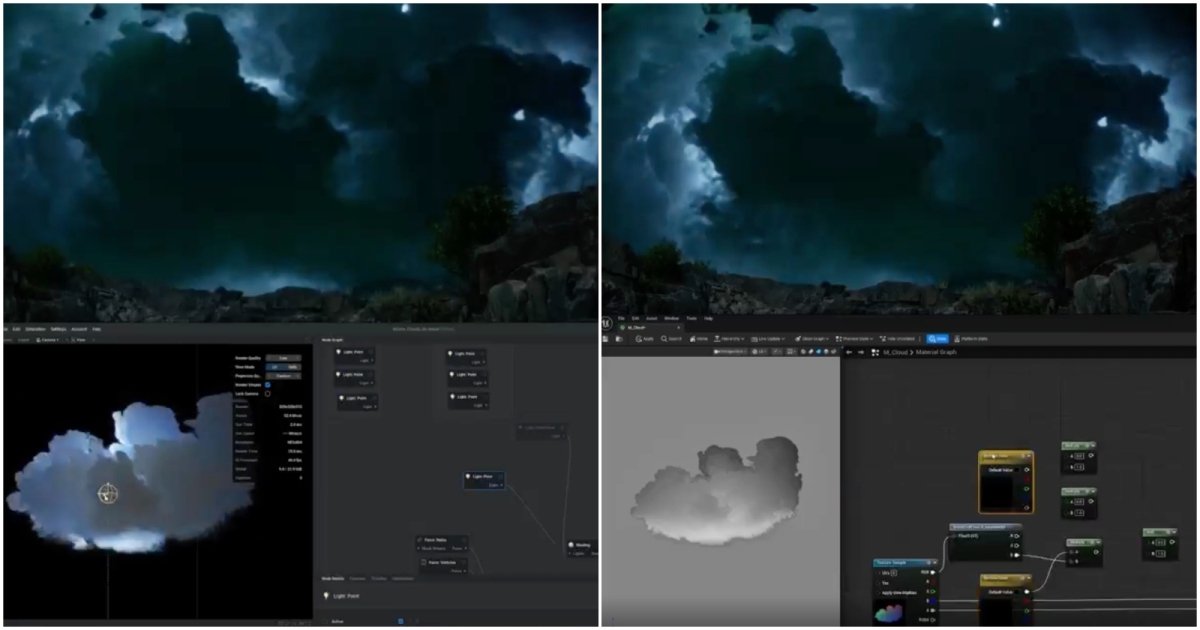Select Lit under View Mode in cloud viewport
1200x630 pixels.
[274, 367]
